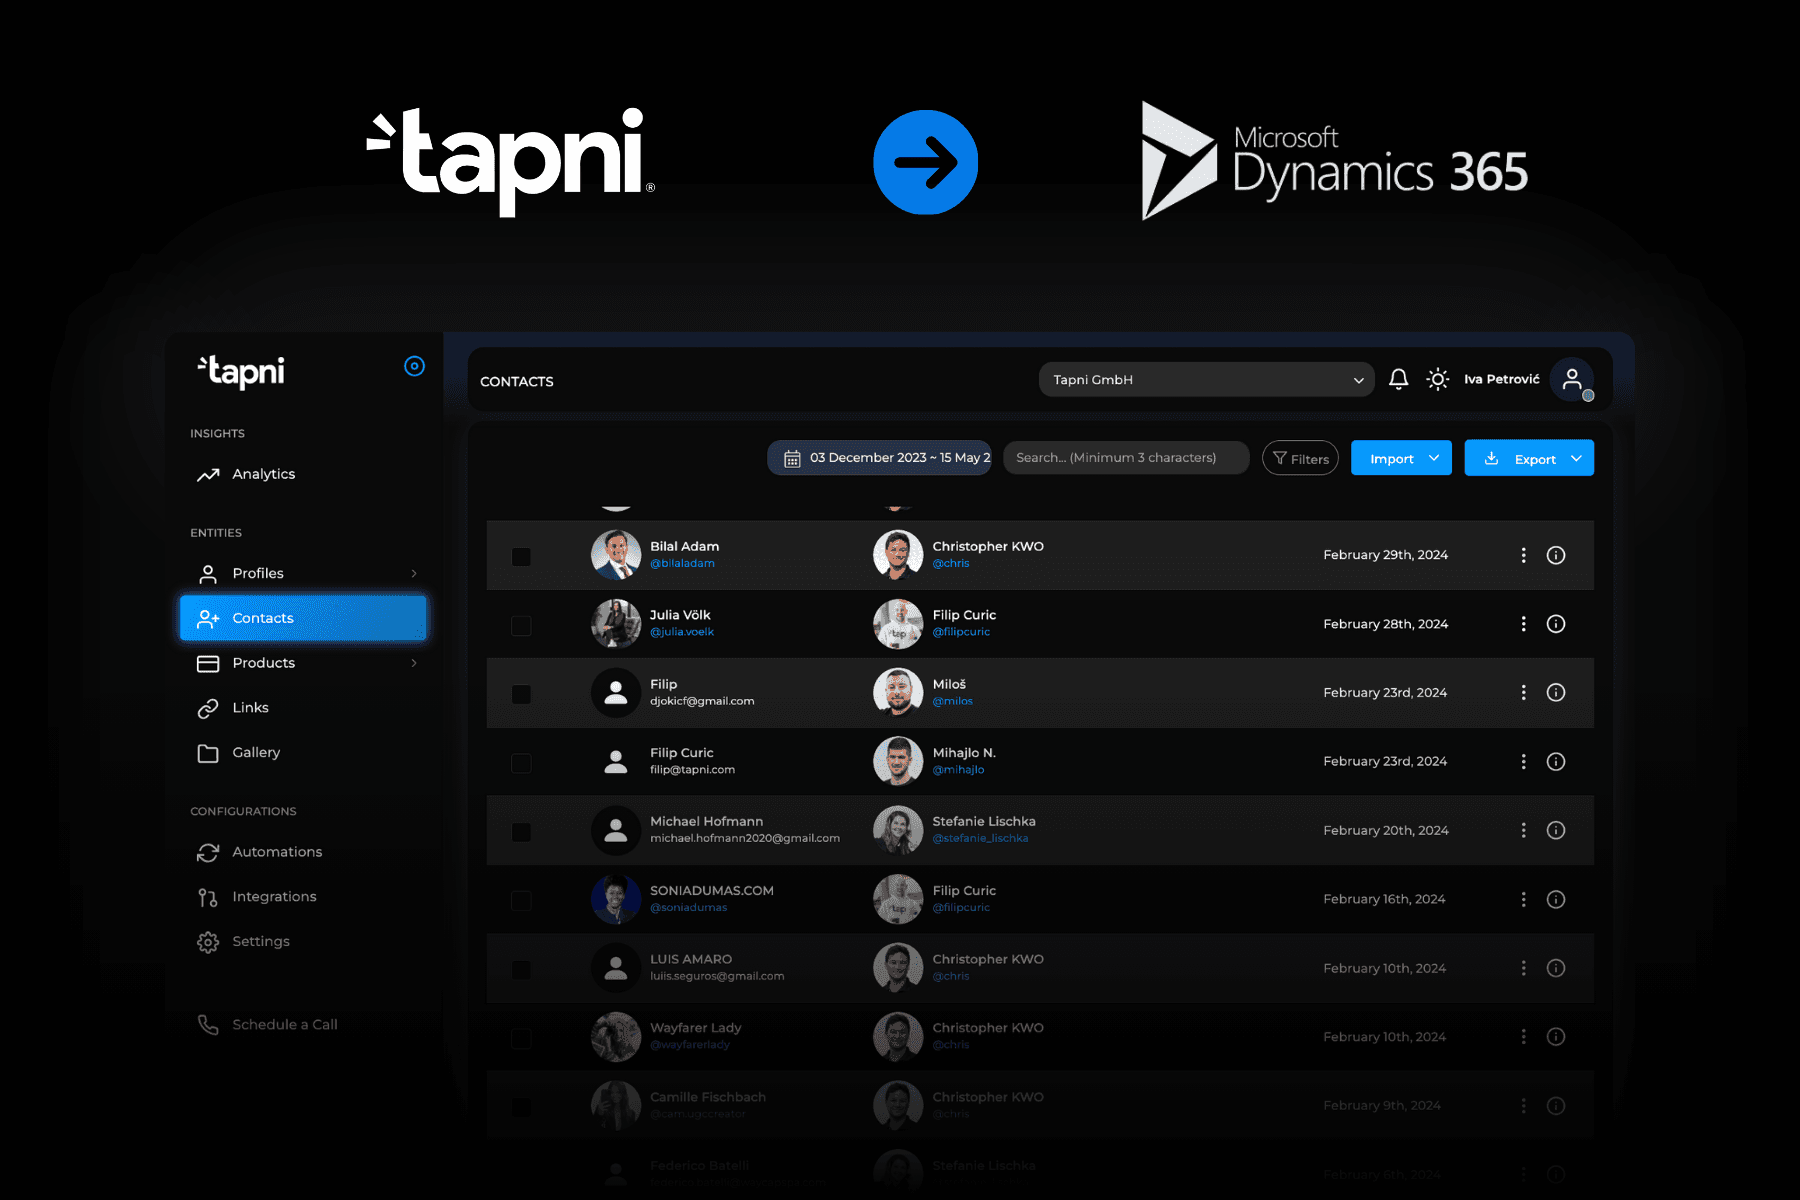Viewport: 1800px width, 1200px height.
Task: Select the Automations sync icon
Action: pos(208,852)
